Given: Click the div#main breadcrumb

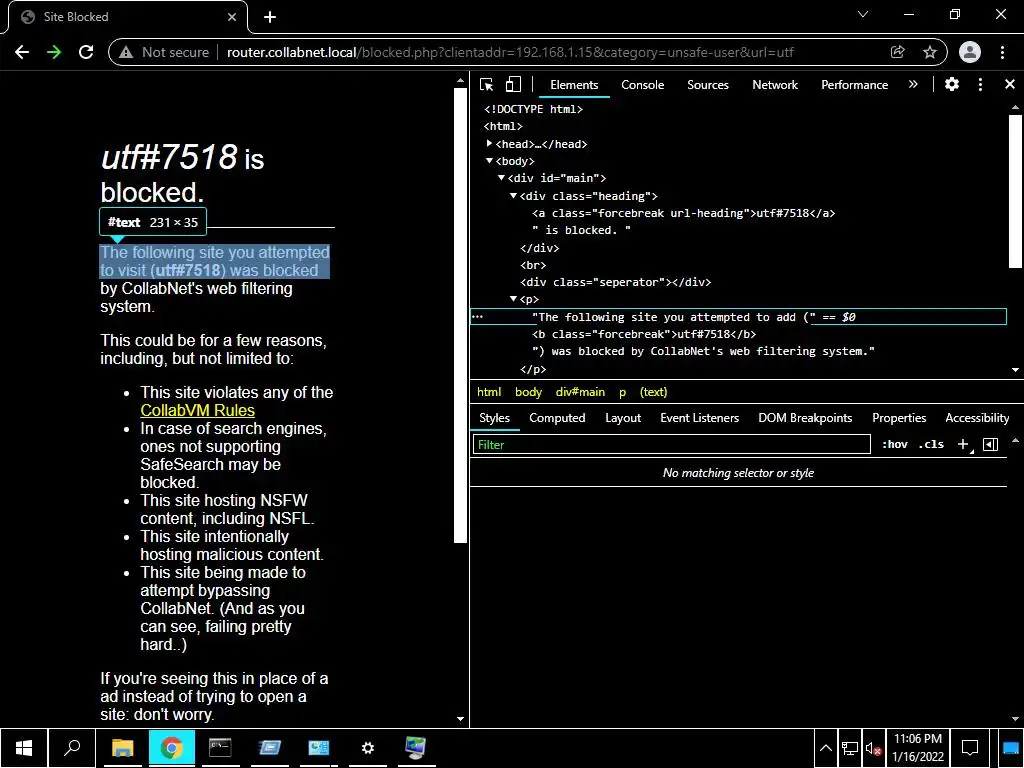Looking at the screenshot, I should [x=580, y=392].
